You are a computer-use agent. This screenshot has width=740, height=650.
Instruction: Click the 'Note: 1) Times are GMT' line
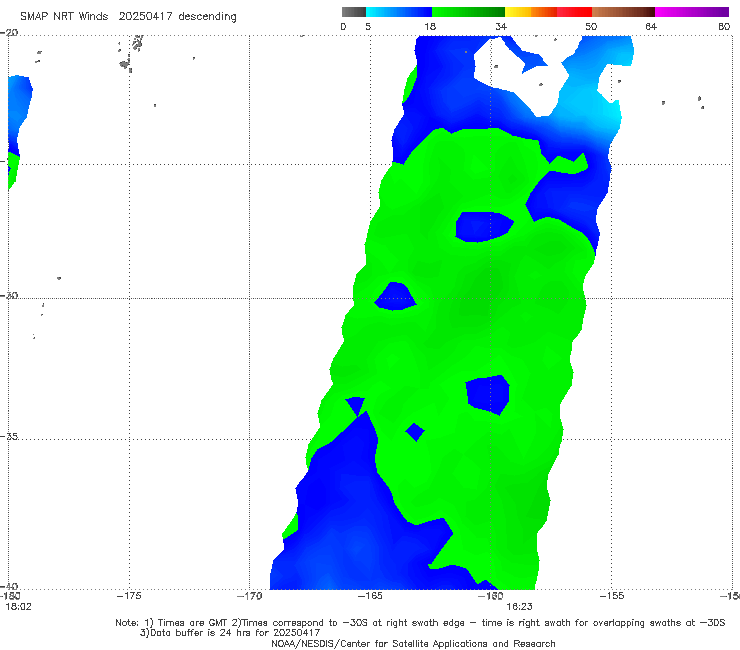[420, 623]
